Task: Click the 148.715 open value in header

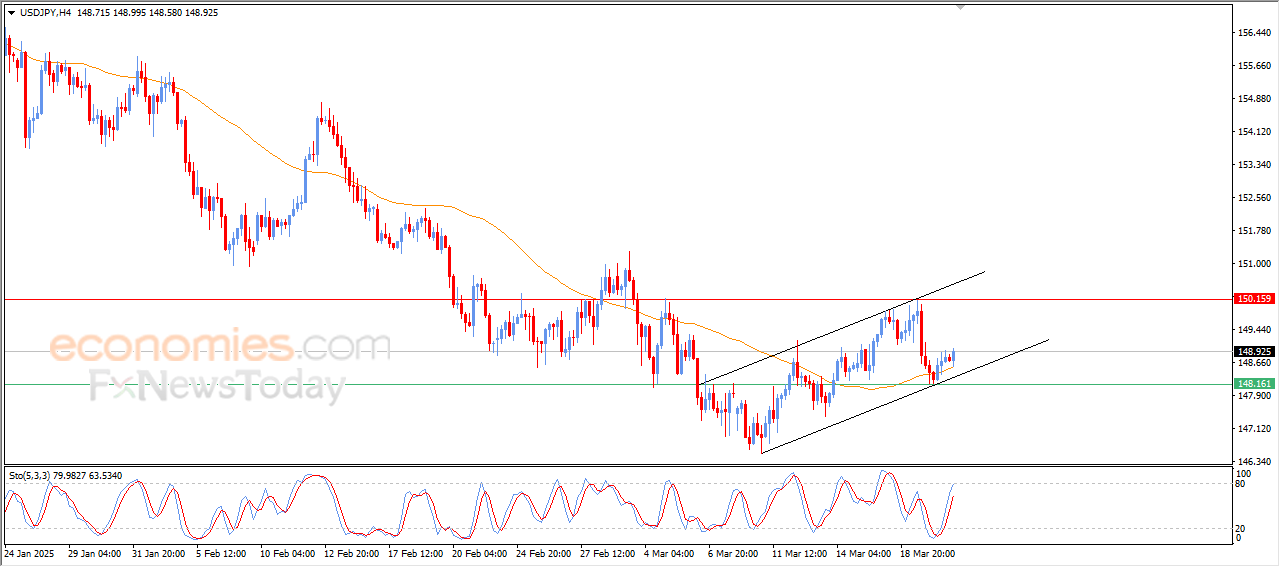Action: pos(94,13)
